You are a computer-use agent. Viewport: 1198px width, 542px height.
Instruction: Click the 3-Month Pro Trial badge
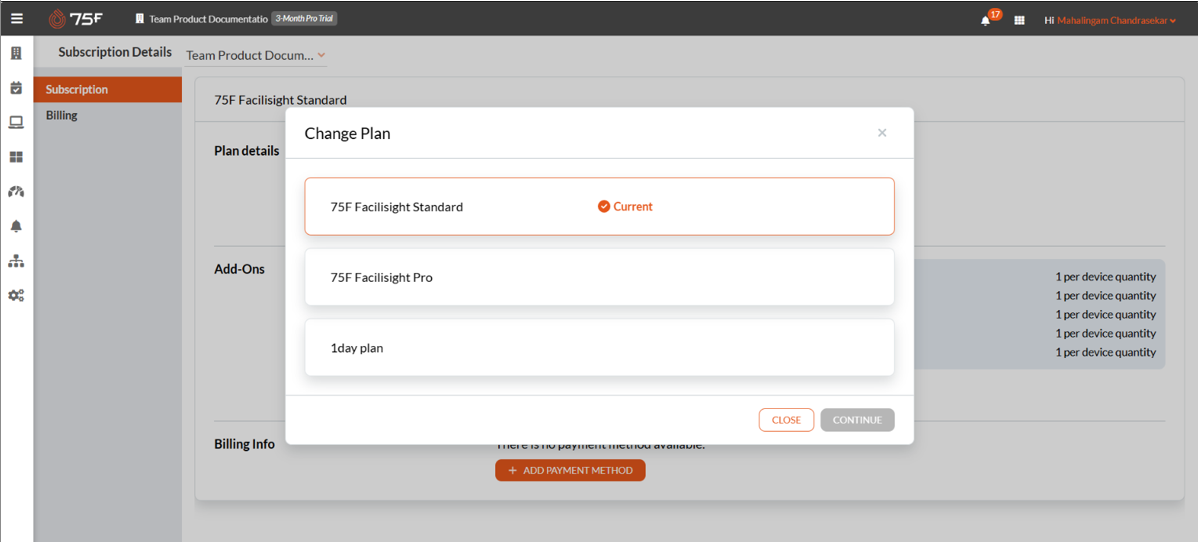point(304,18)
